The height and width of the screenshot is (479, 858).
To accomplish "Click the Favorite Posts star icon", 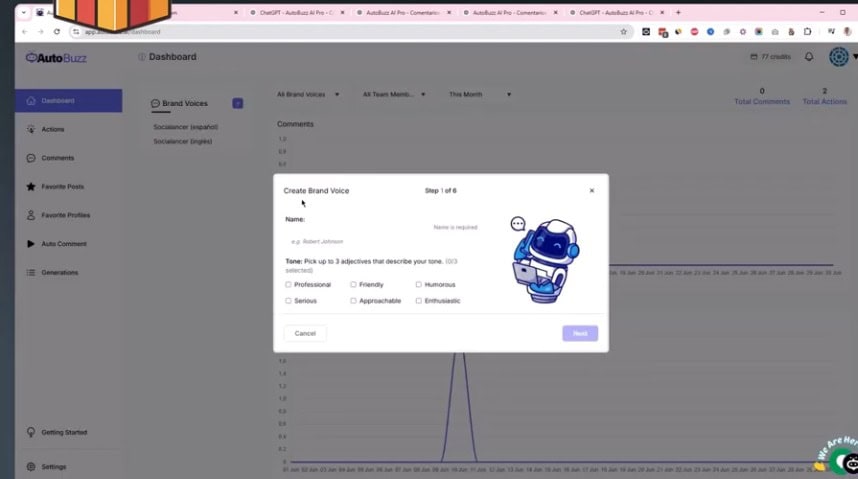I will pos(31,187).
